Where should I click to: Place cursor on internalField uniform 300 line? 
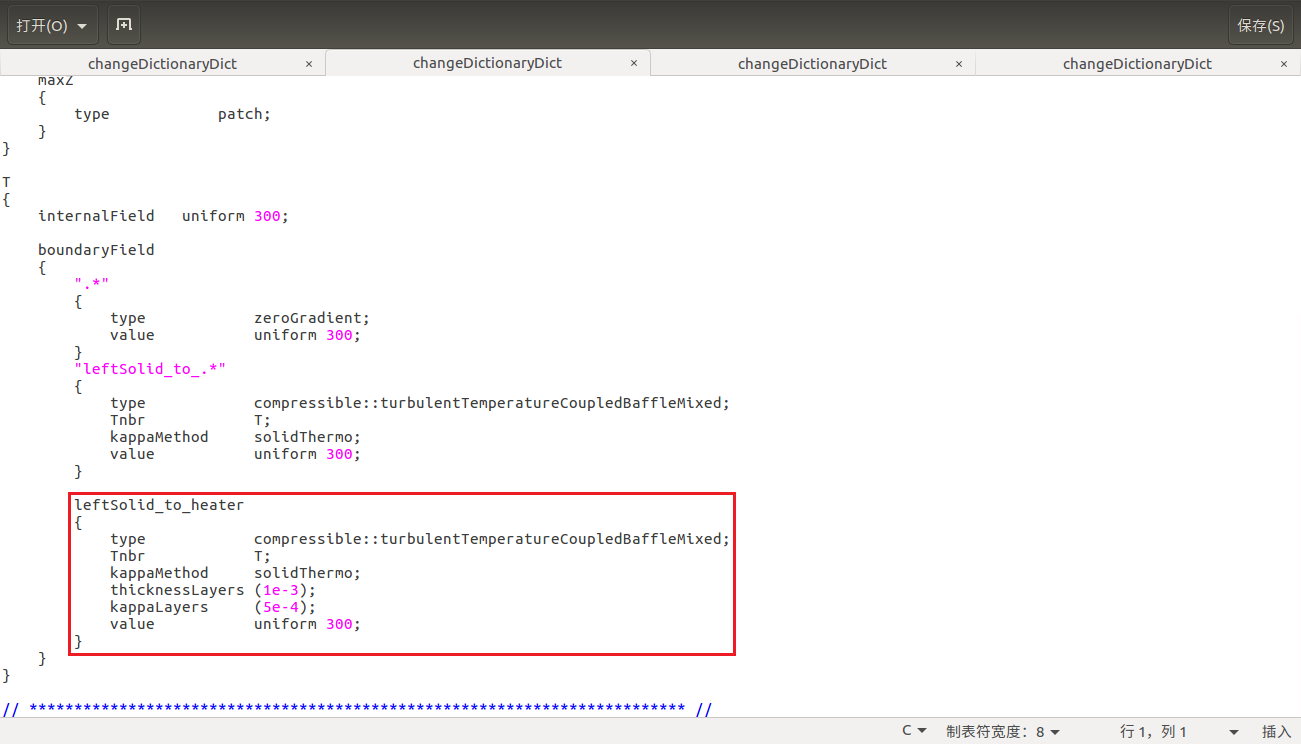tap(163, 216)
